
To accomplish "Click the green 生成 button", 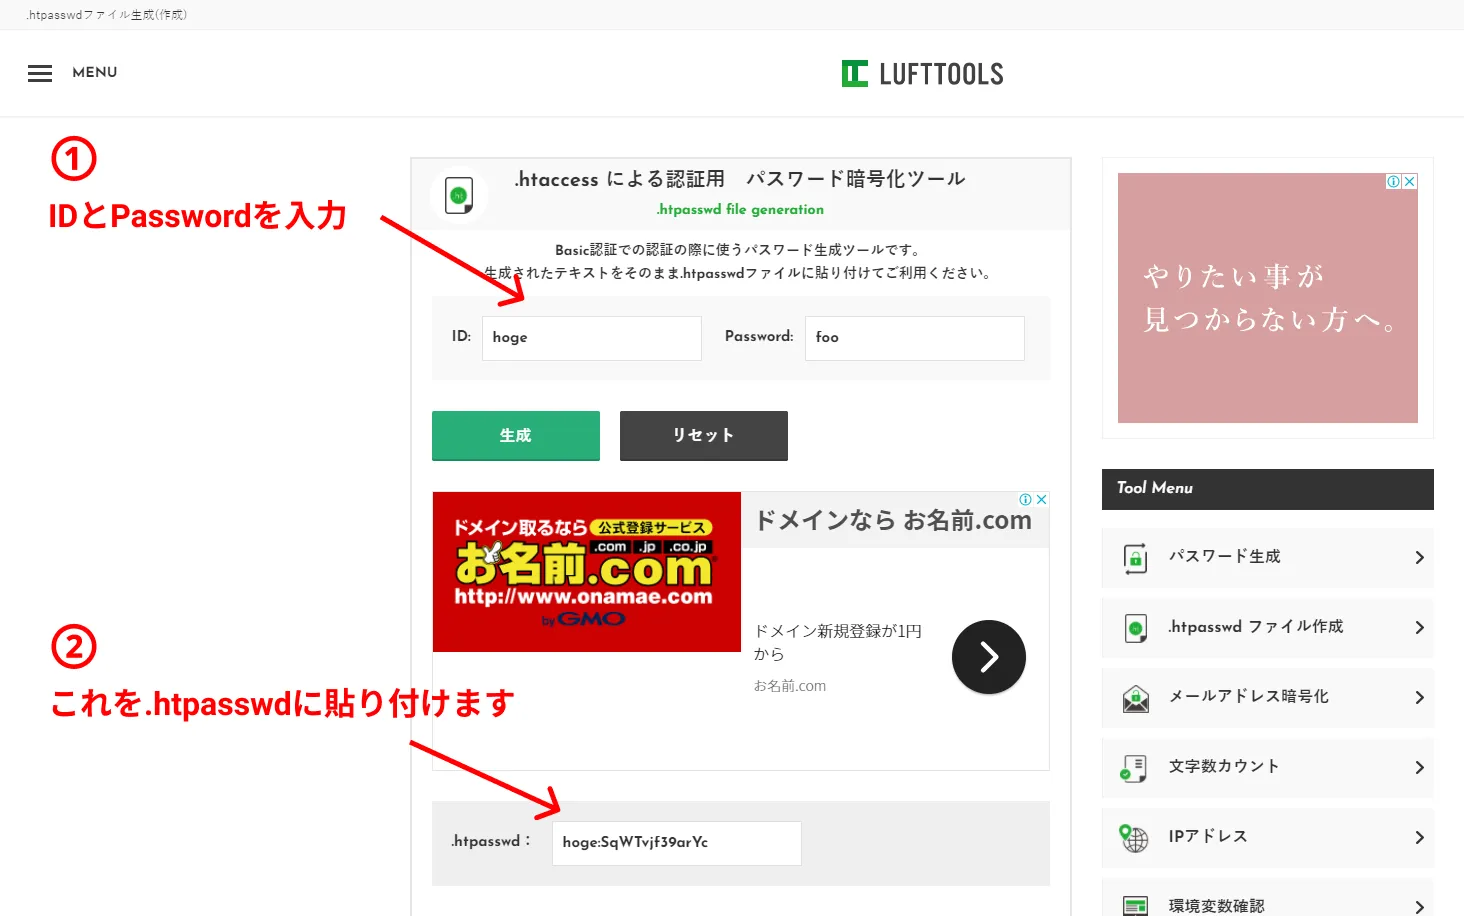I will pos(516,436).
